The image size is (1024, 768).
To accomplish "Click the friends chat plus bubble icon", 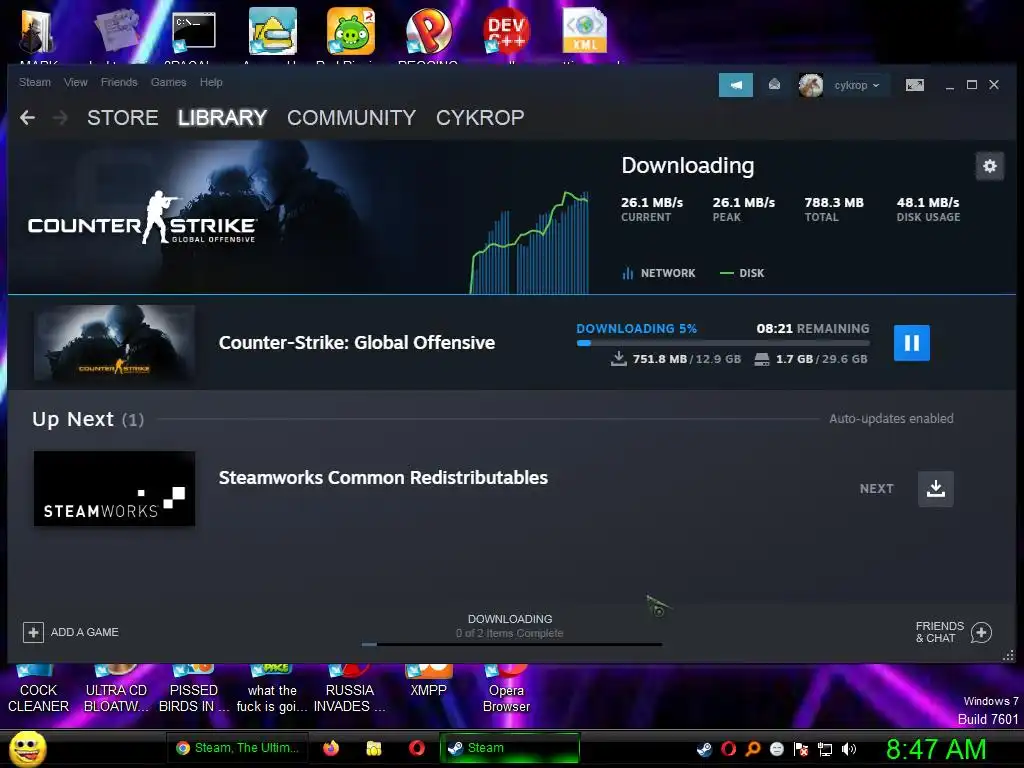I will point(981,632).
